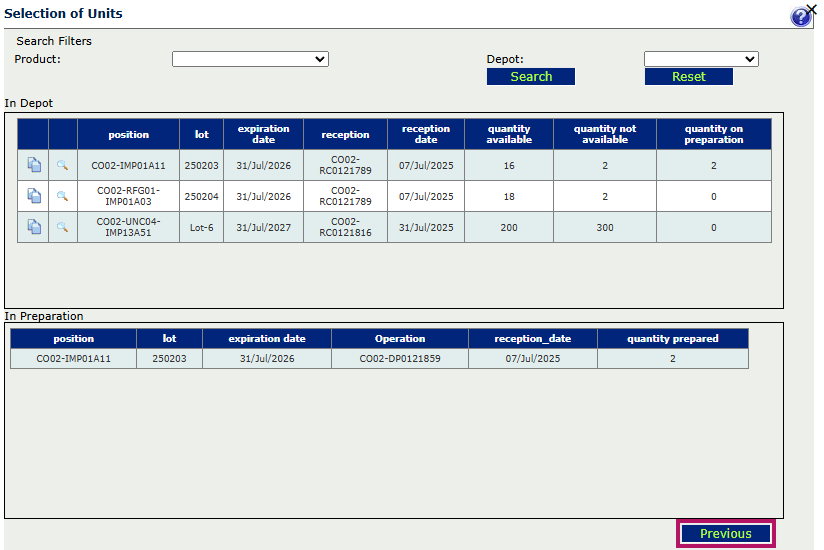Open magnifier details for CO02-IMP01A11 depot row
Image resolution: width=824 pixels, height=550 pixels.
pyautogui.click(x=63, y=165)
